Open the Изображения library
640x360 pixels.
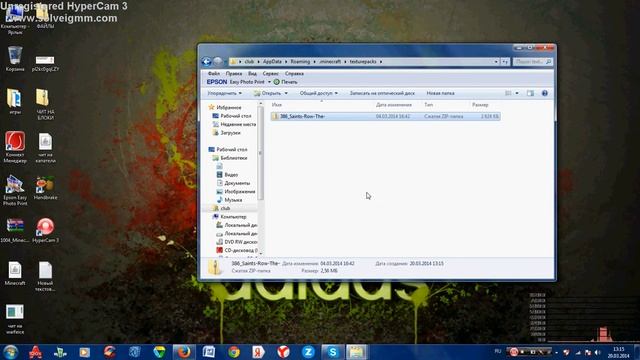pos(240,191)
